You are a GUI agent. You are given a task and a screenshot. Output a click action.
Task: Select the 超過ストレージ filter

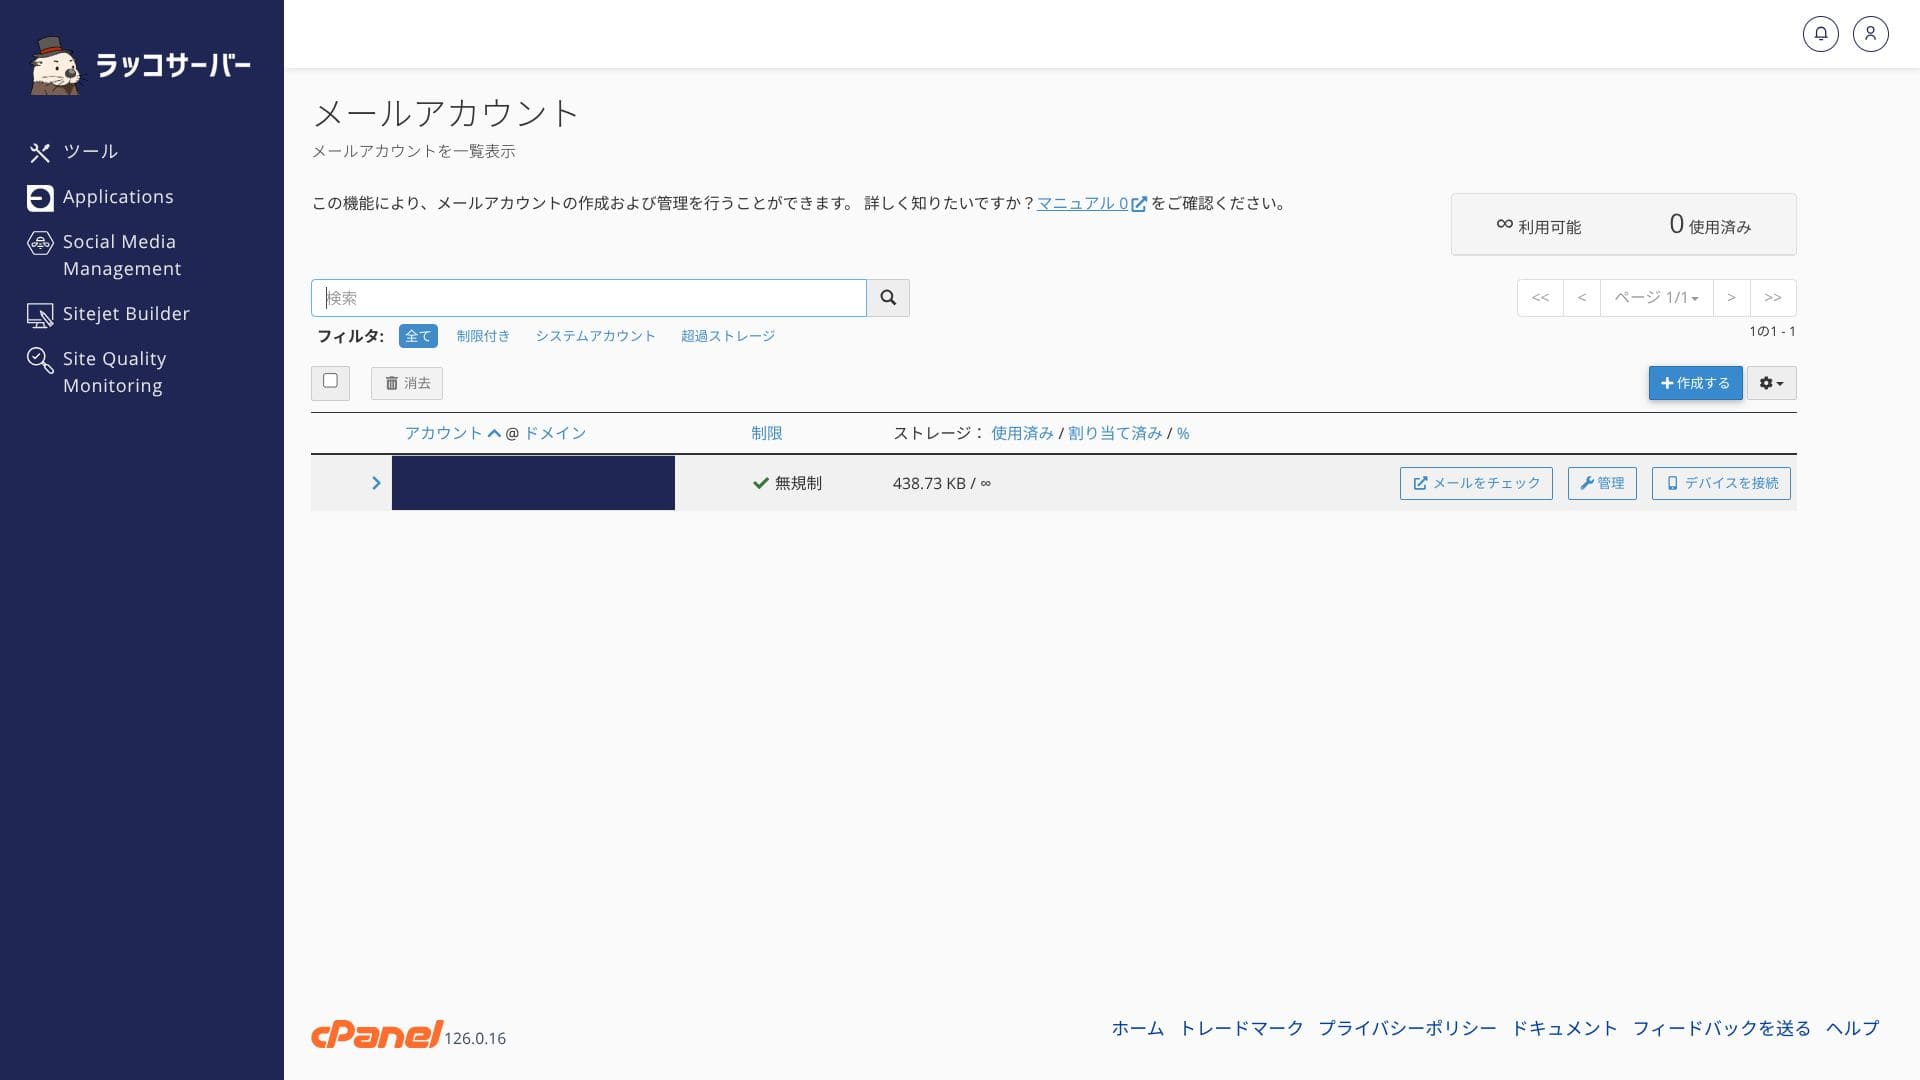(x=727, y=336)
